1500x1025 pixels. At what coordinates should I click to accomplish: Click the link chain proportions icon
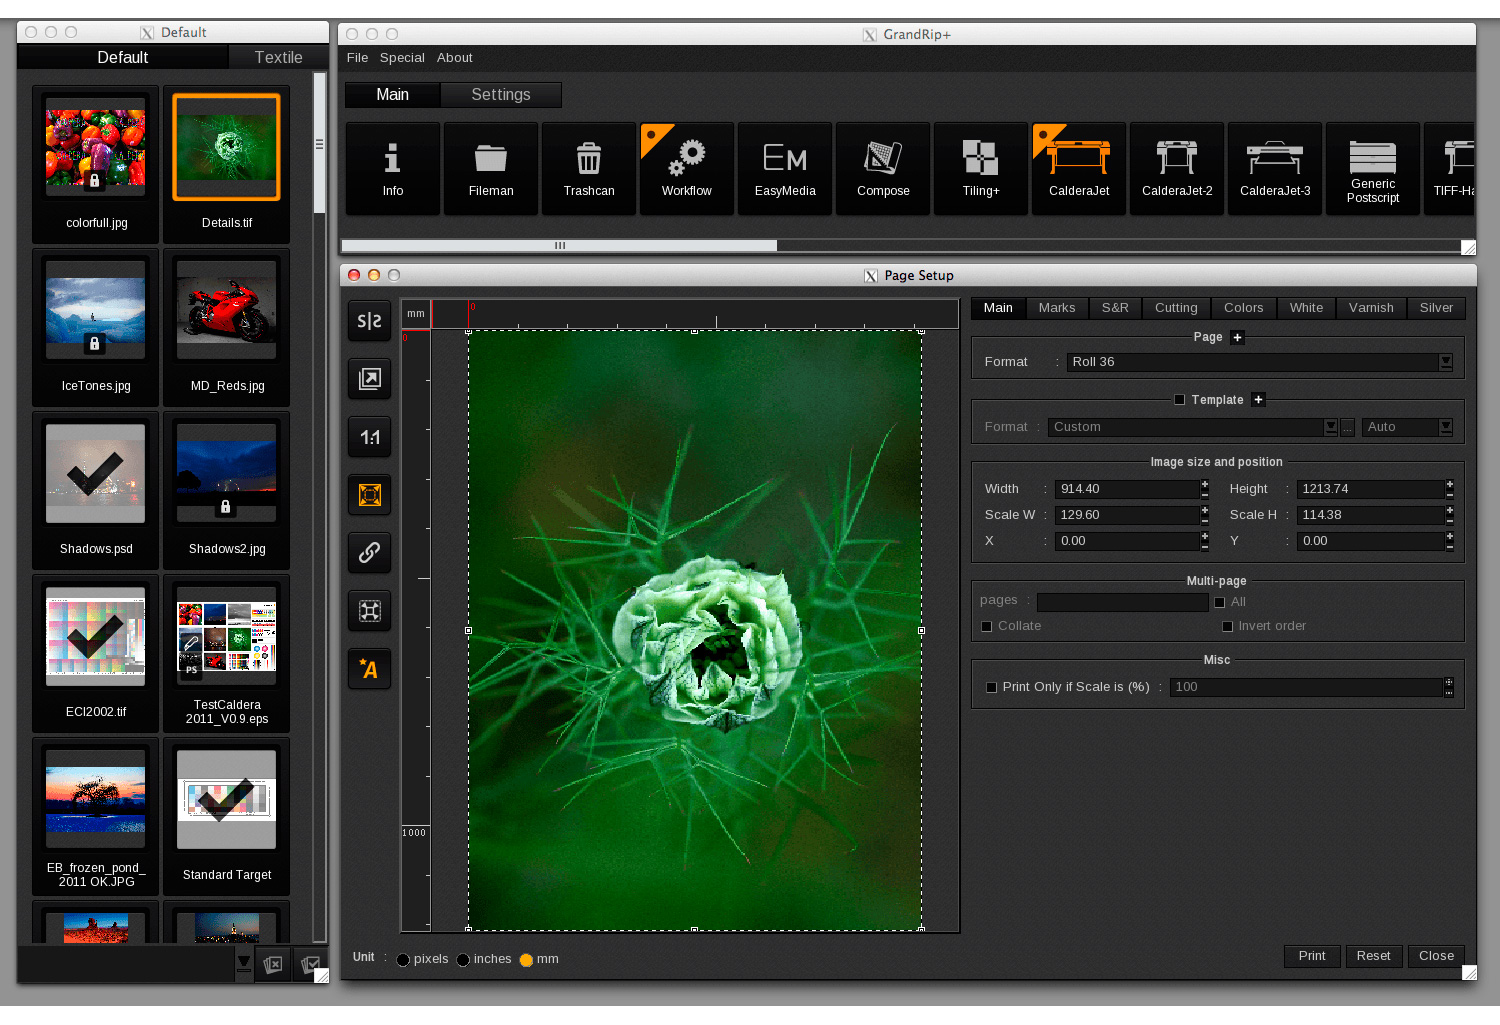pyautogui.click(x=370, y=553)
